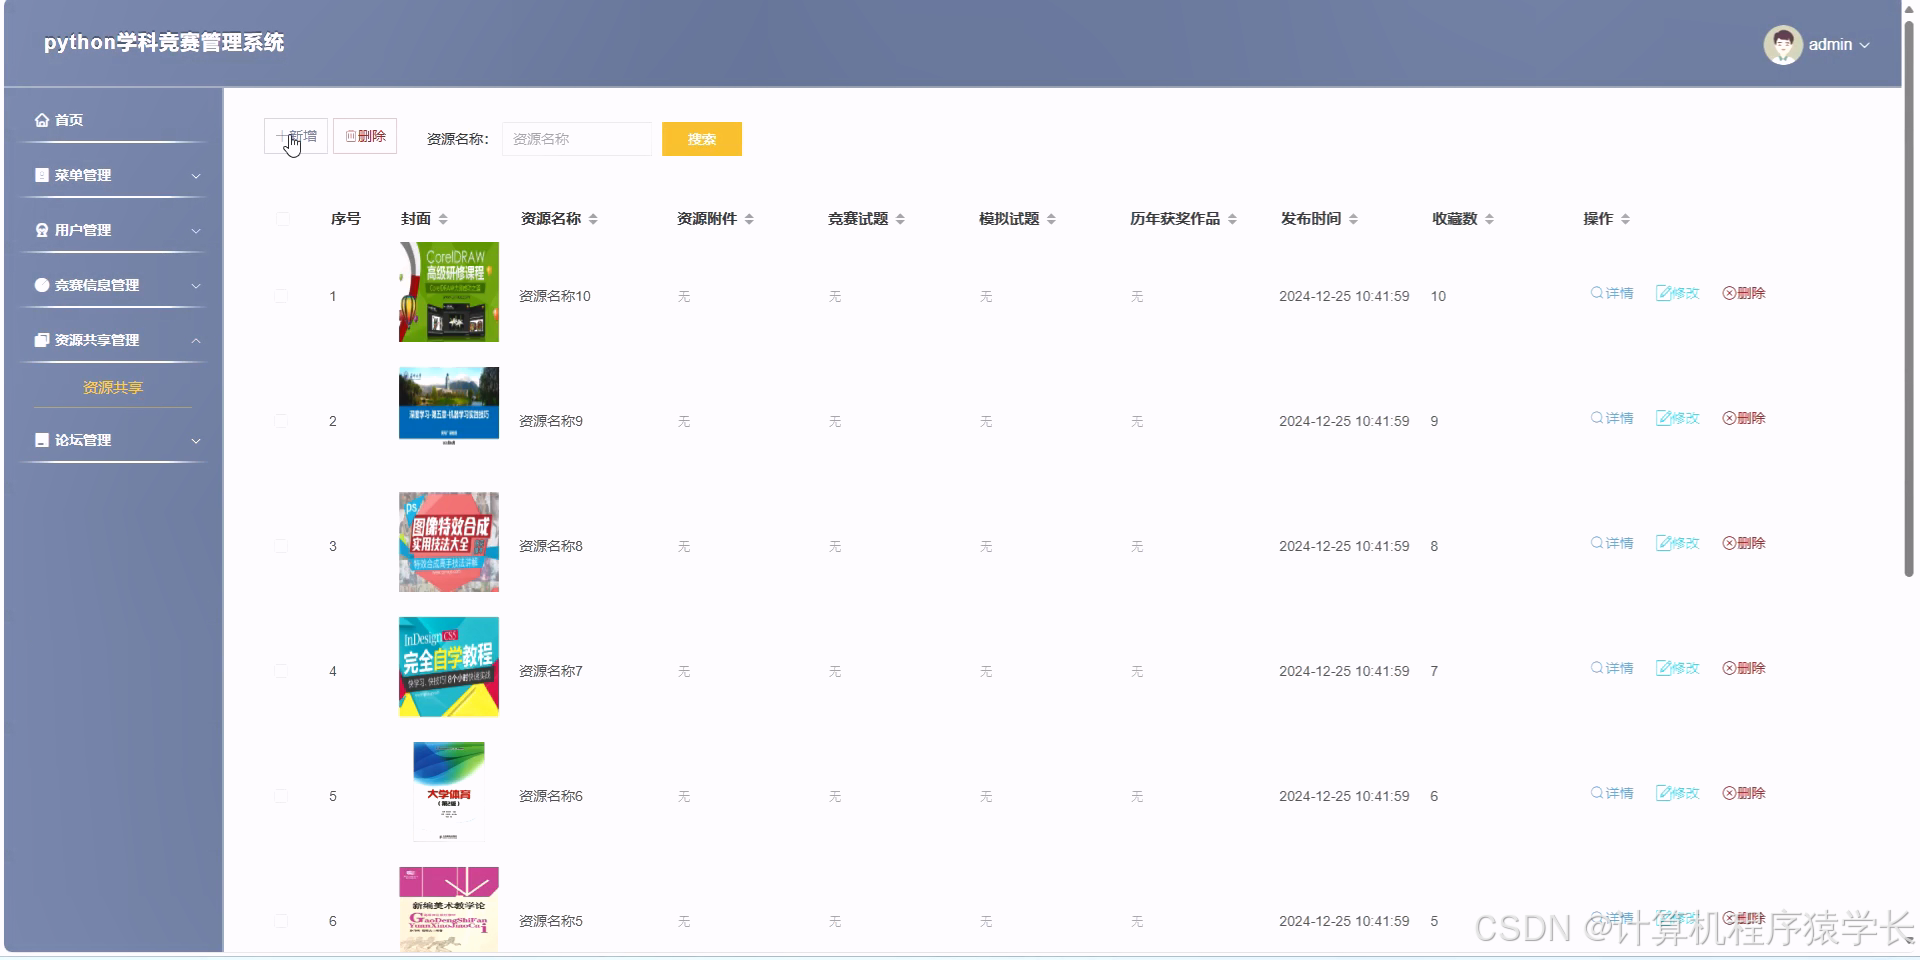Select the 资源共享 submenu item
Image resolution: width=1920 pixels, height=960 pixels.
tap(113, 388)
